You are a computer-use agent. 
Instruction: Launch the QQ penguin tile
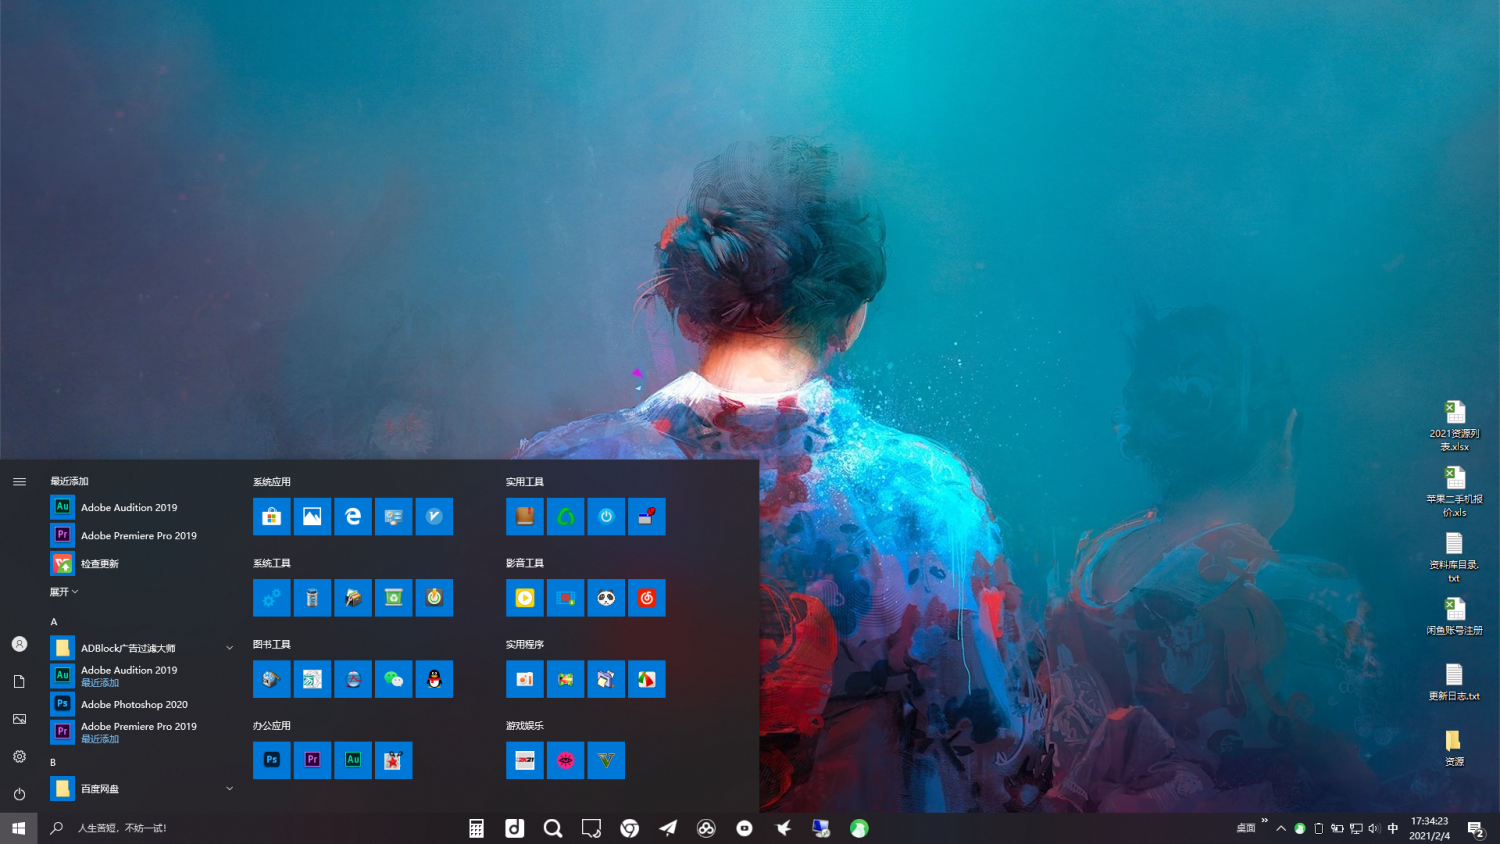point(434,679)
